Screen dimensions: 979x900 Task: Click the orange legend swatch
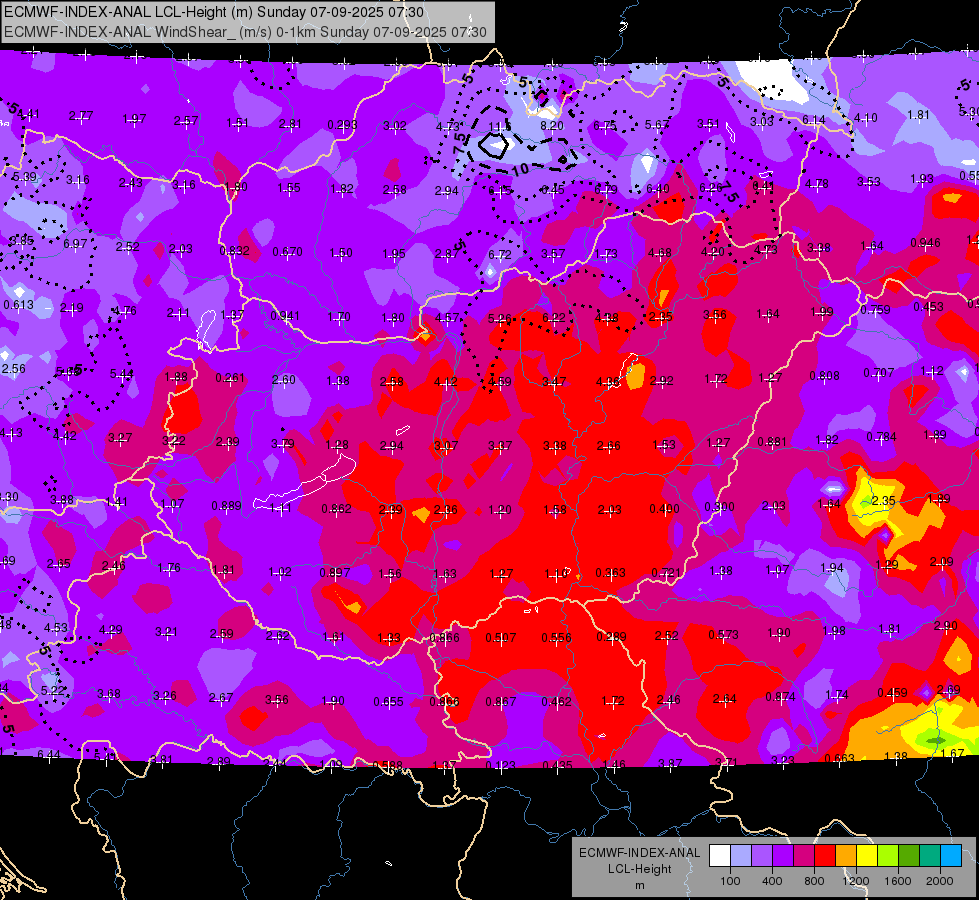[846, 856]
